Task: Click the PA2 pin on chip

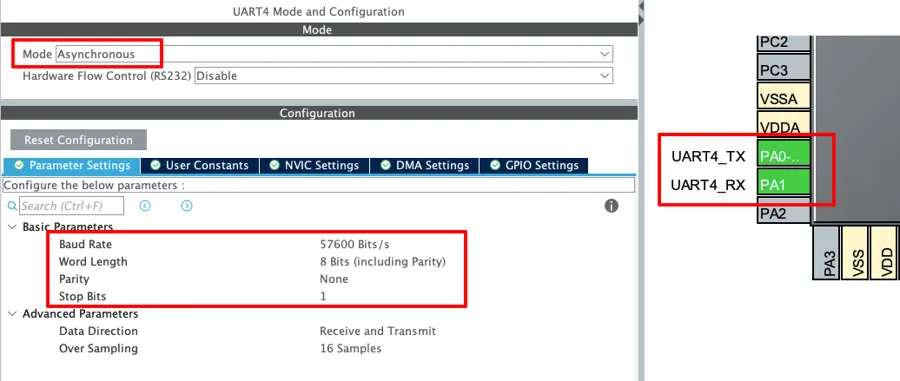Action: coord(783,212)
